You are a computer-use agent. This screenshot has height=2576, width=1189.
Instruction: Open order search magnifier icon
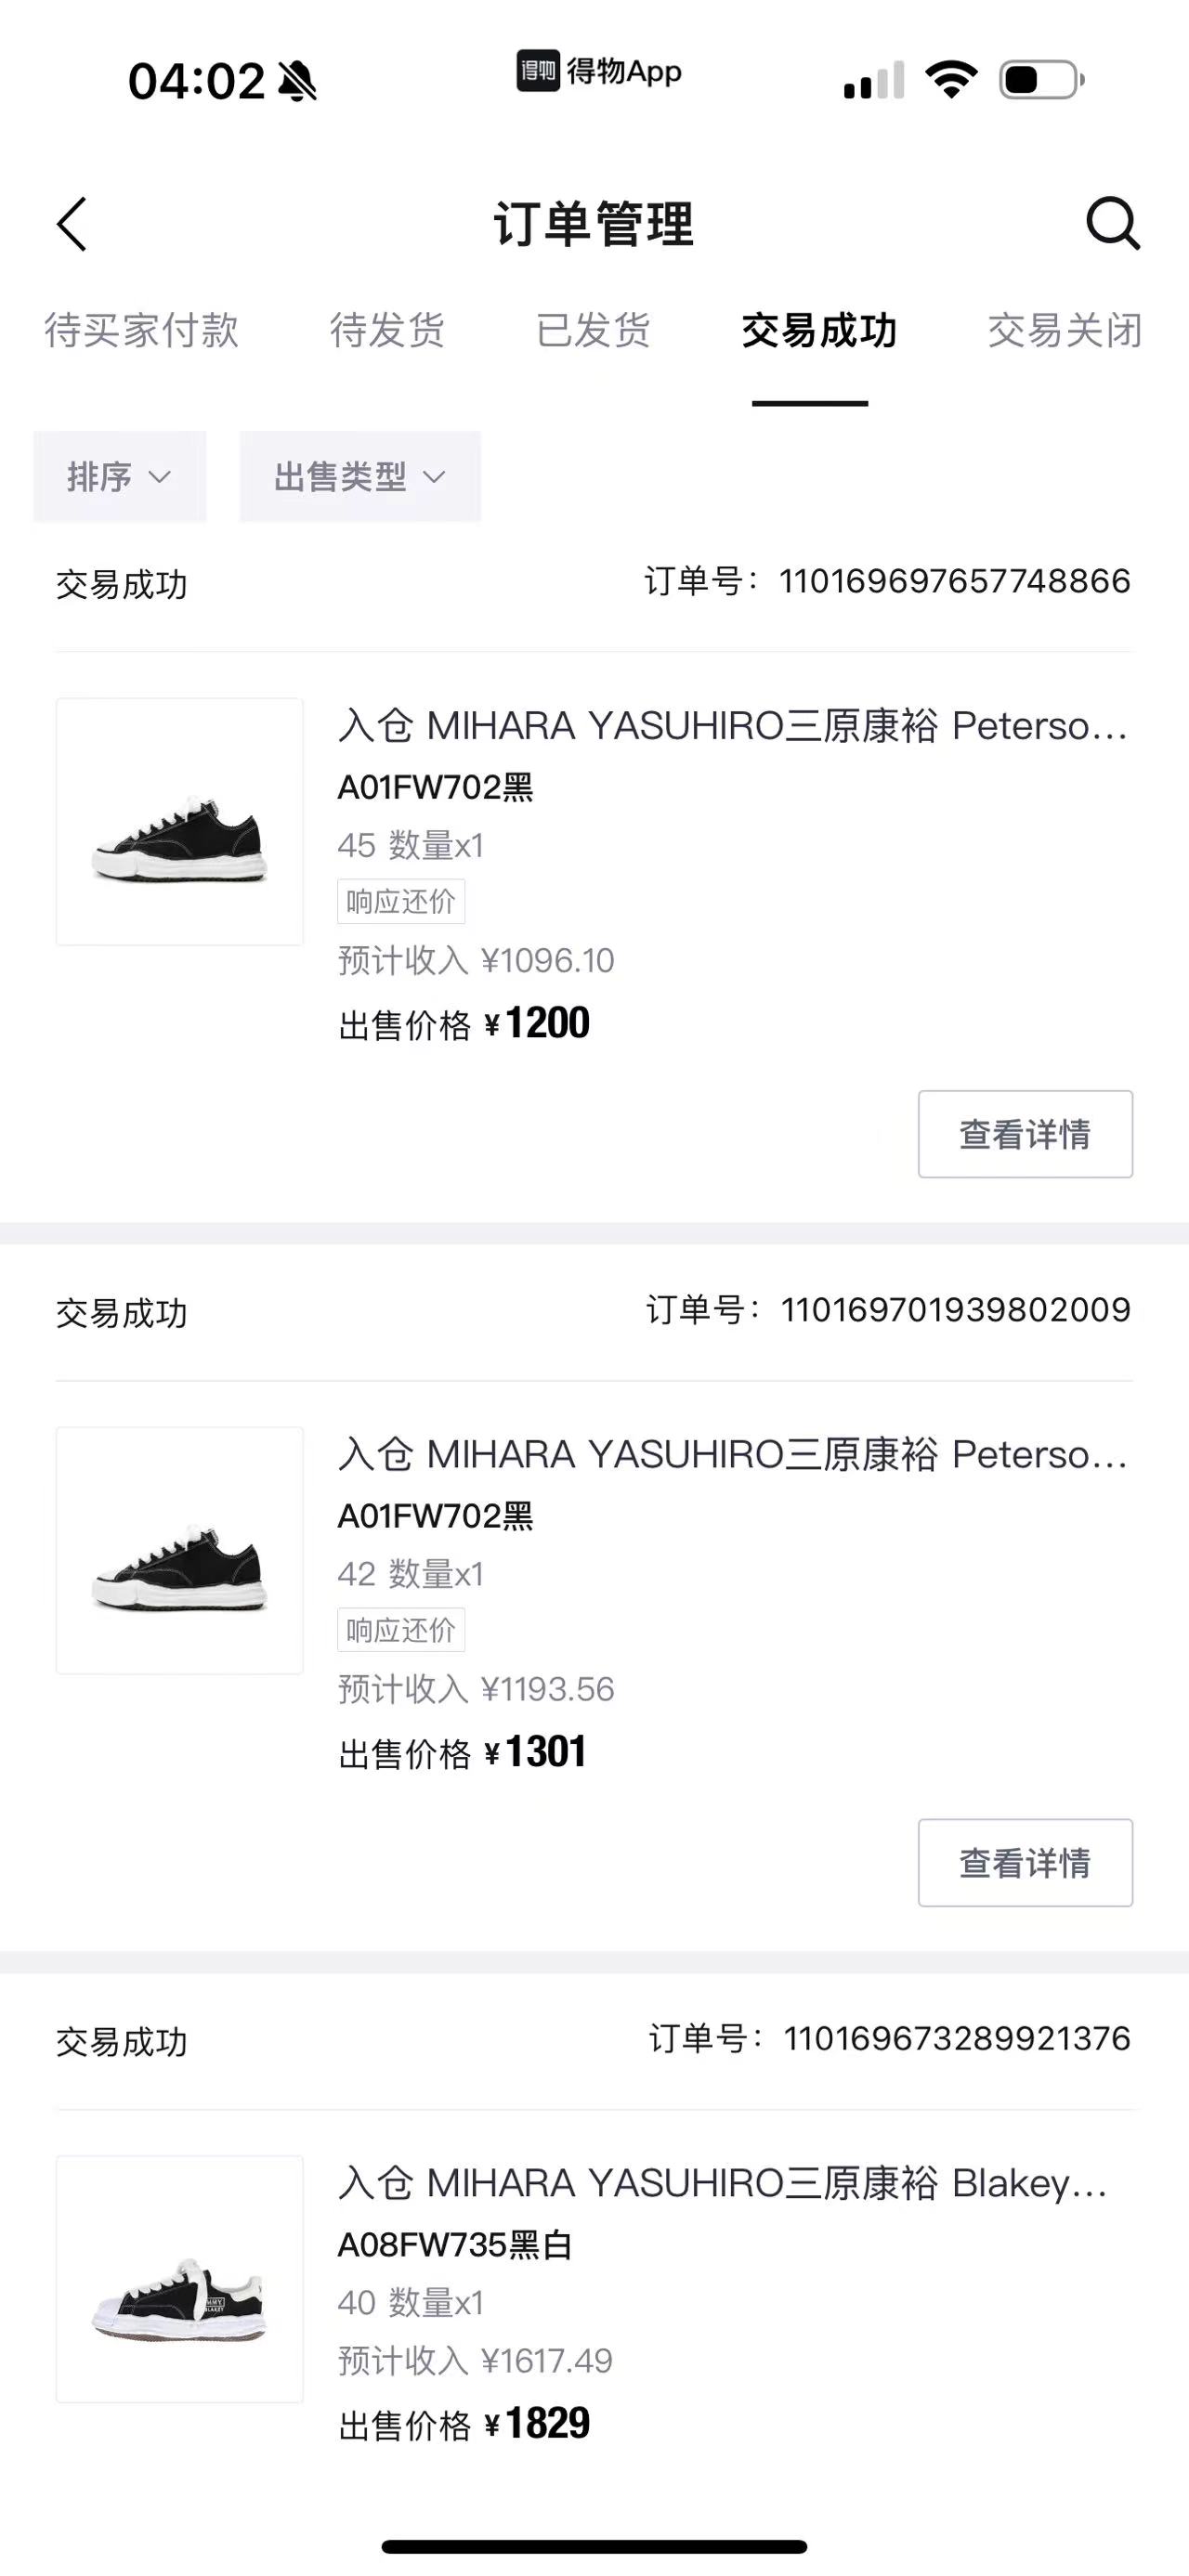(1113, 223)
